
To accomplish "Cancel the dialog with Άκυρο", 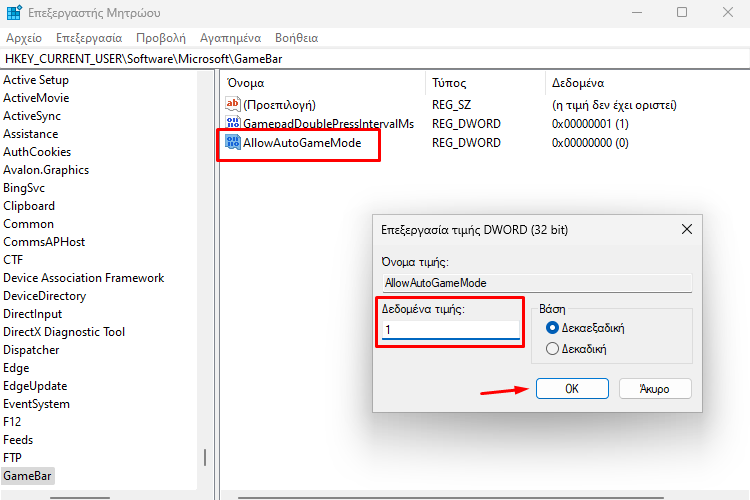I will (655, 389).
